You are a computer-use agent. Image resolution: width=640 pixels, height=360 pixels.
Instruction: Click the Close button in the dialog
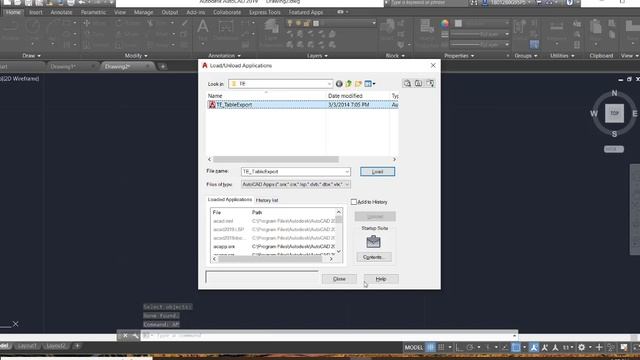[339, 279]
